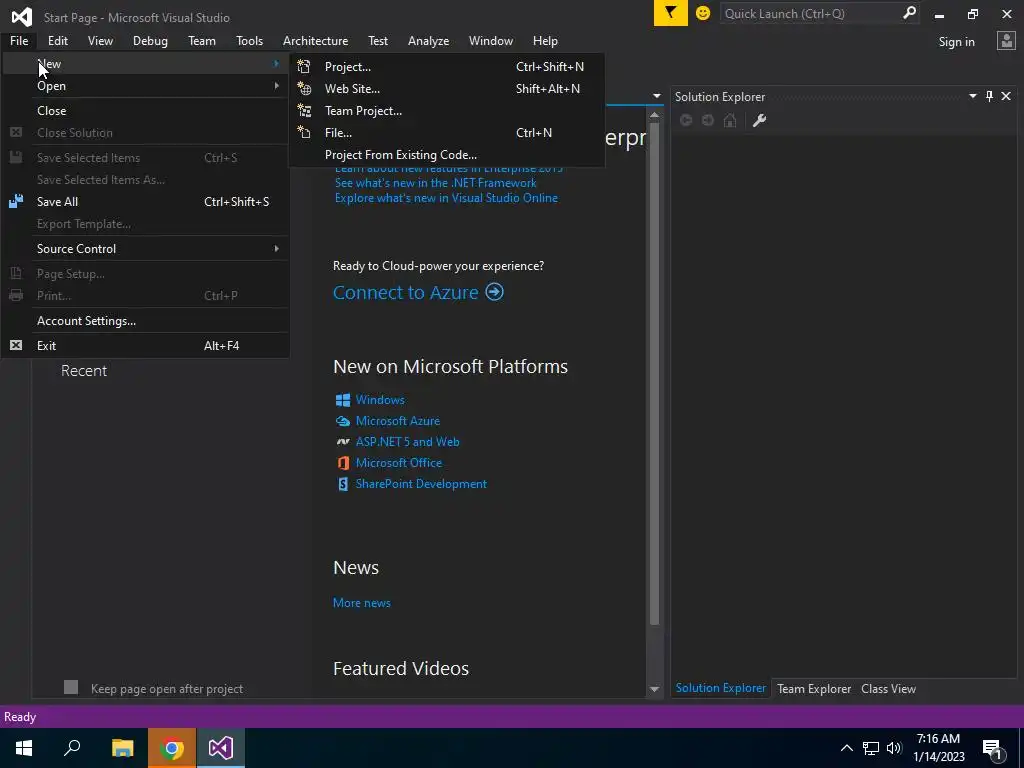Click the Office icon beside Microsoft Office link

342,463
